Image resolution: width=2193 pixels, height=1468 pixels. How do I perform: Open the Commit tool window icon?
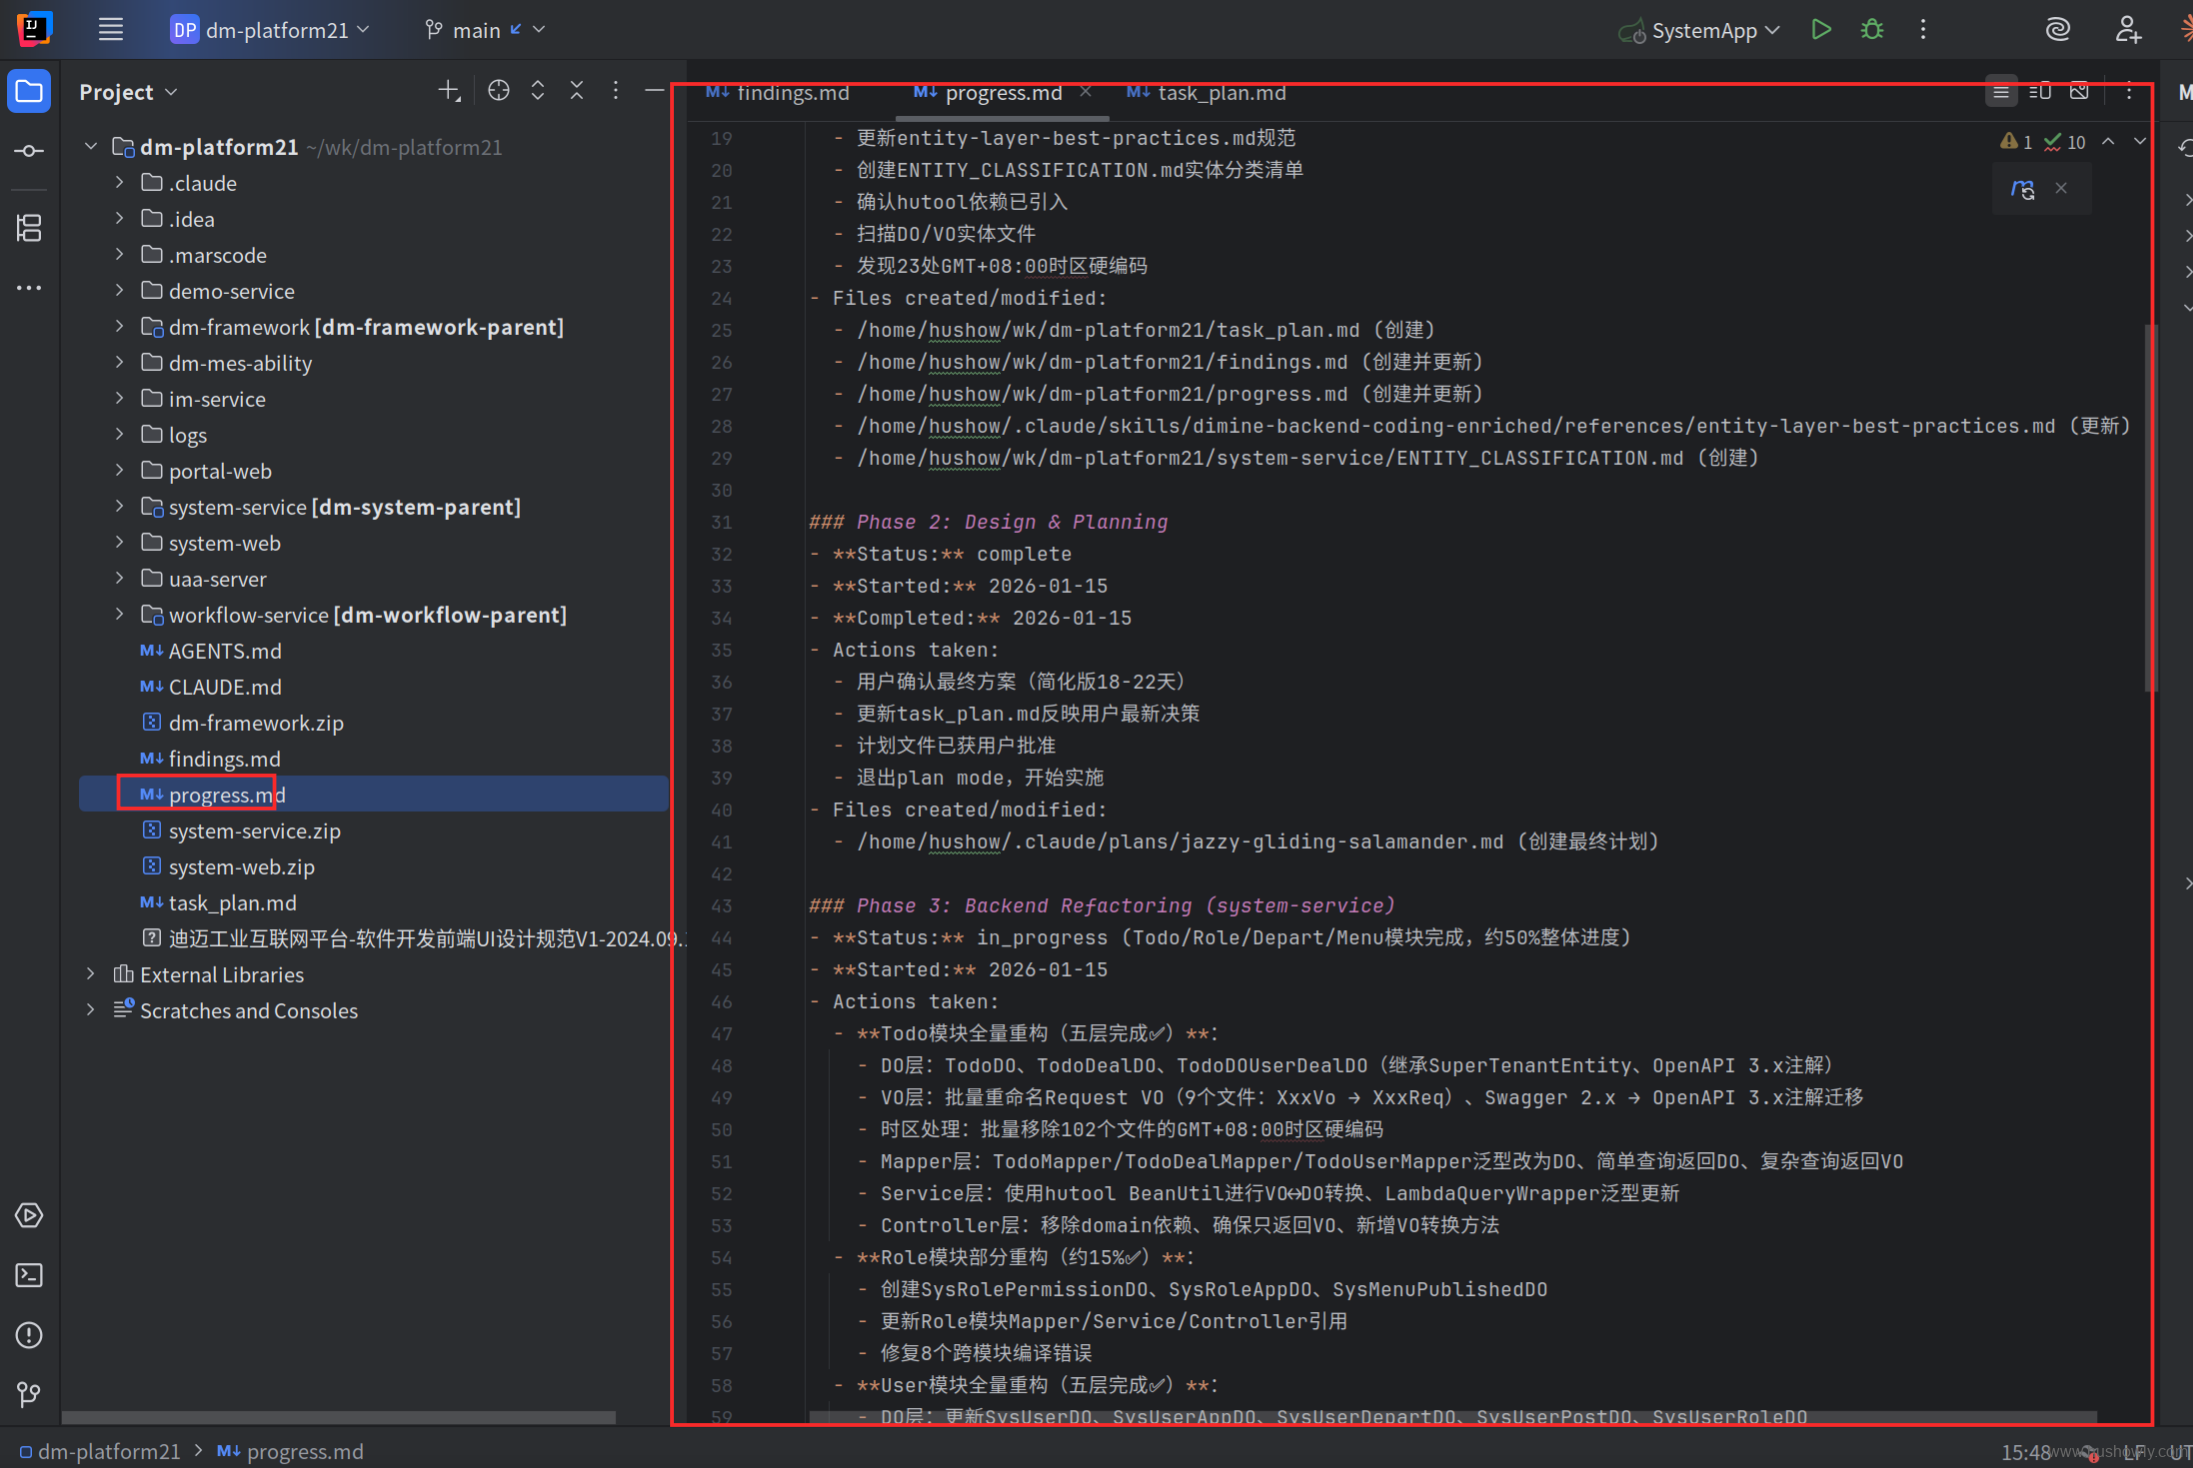tap(29, 151)
